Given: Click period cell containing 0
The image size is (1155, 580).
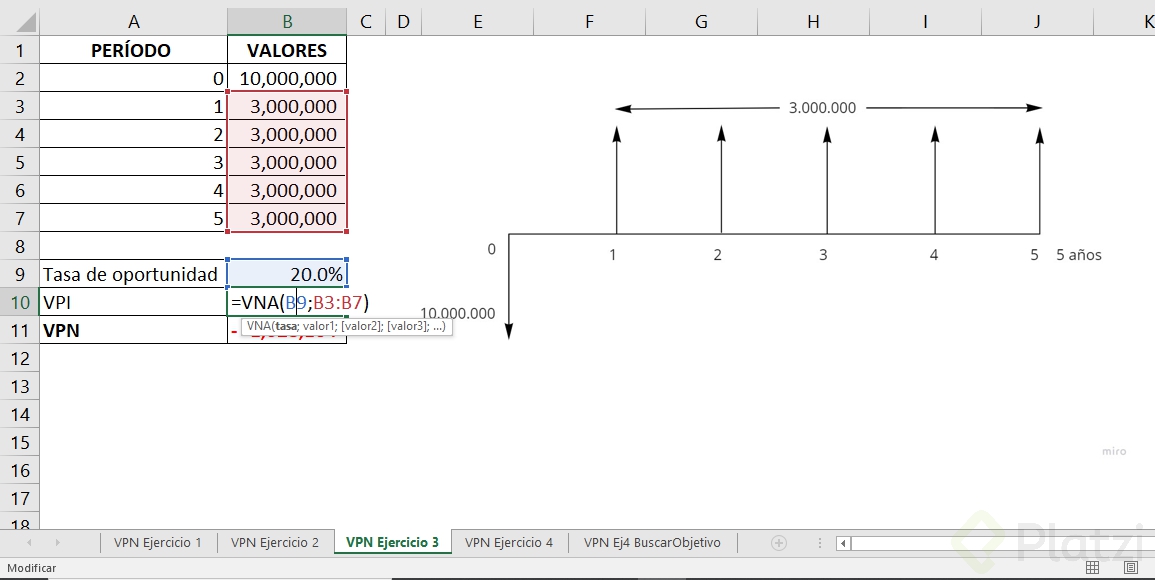Looking at the screenshot, I should [133, 78].
